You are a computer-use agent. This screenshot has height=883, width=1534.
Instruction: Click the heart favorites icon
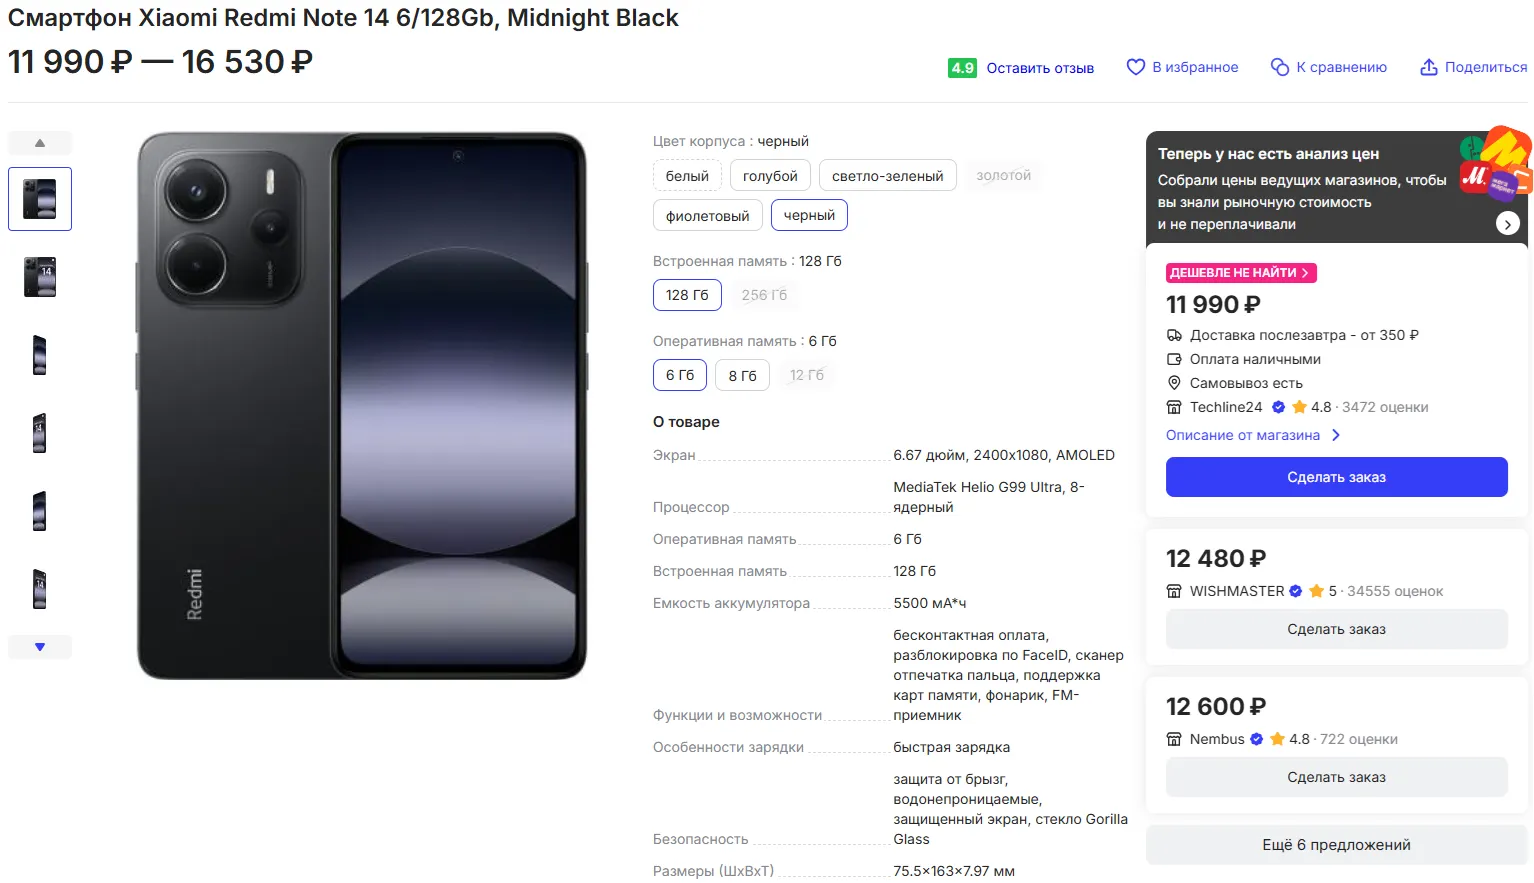tap(1136, 67)
